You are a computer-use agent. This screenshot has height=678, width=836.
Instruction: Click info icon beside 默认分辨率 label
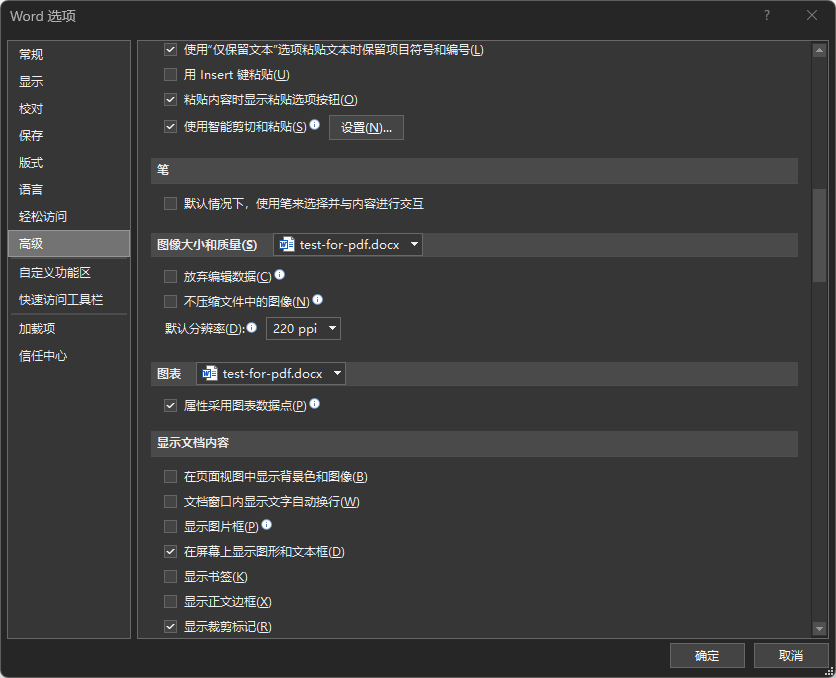click(252, 327)
